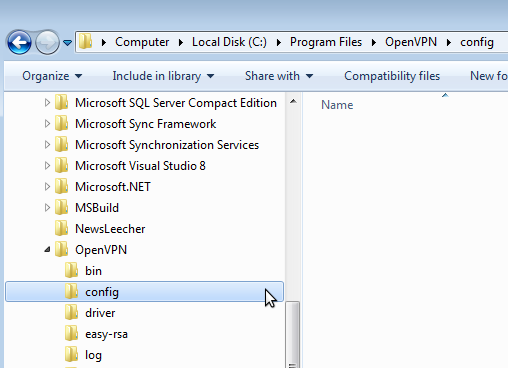Click the driver folder icon

coord(72,312)
